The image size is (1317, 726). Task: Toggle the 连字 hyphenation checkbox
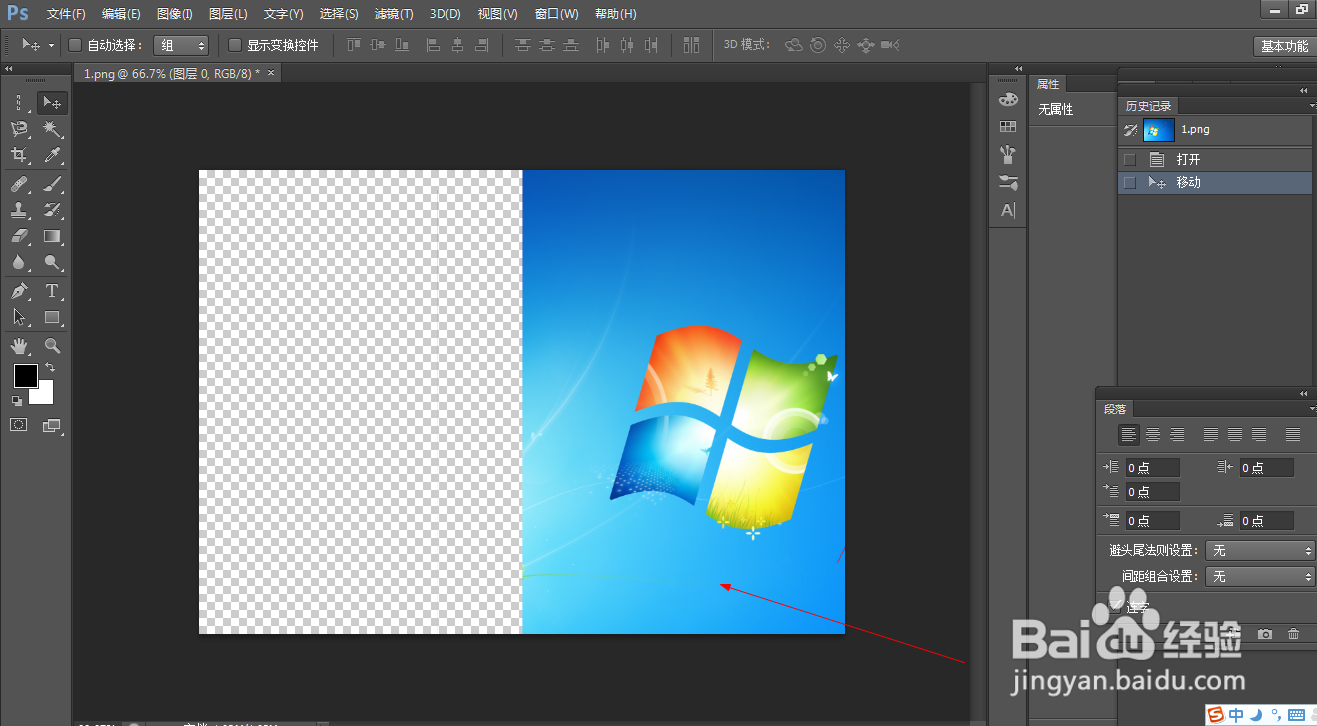click(1116, 605)
